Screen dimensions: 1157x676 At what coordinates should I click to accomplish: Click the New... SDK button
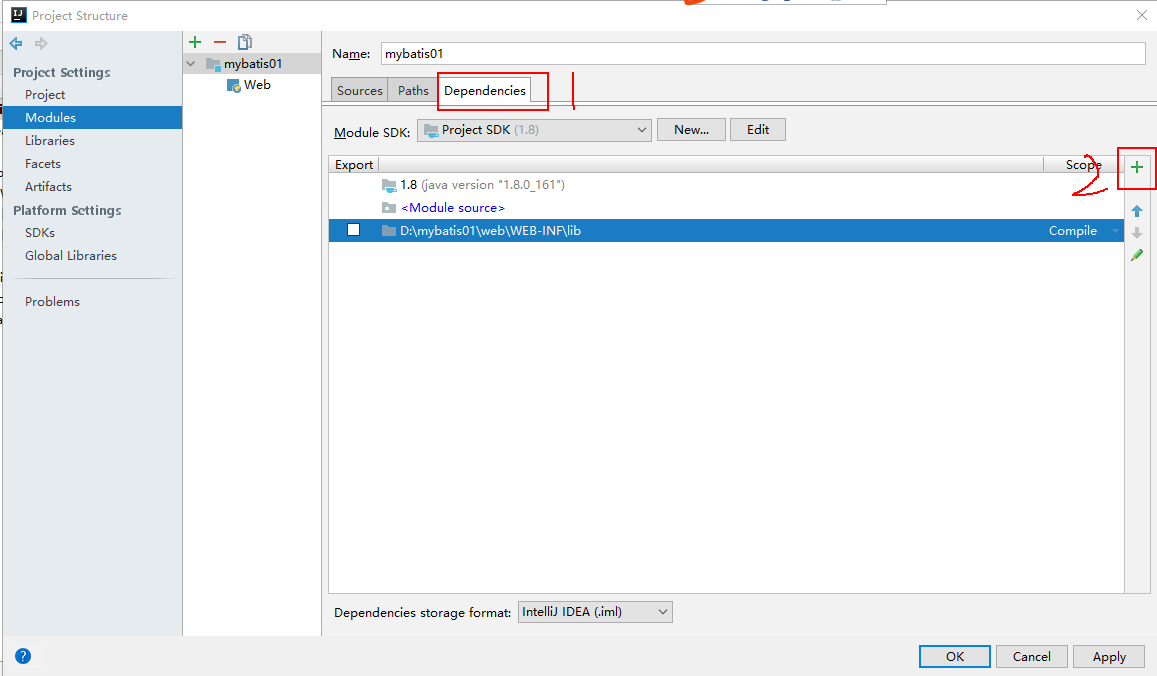click(691, 130)
